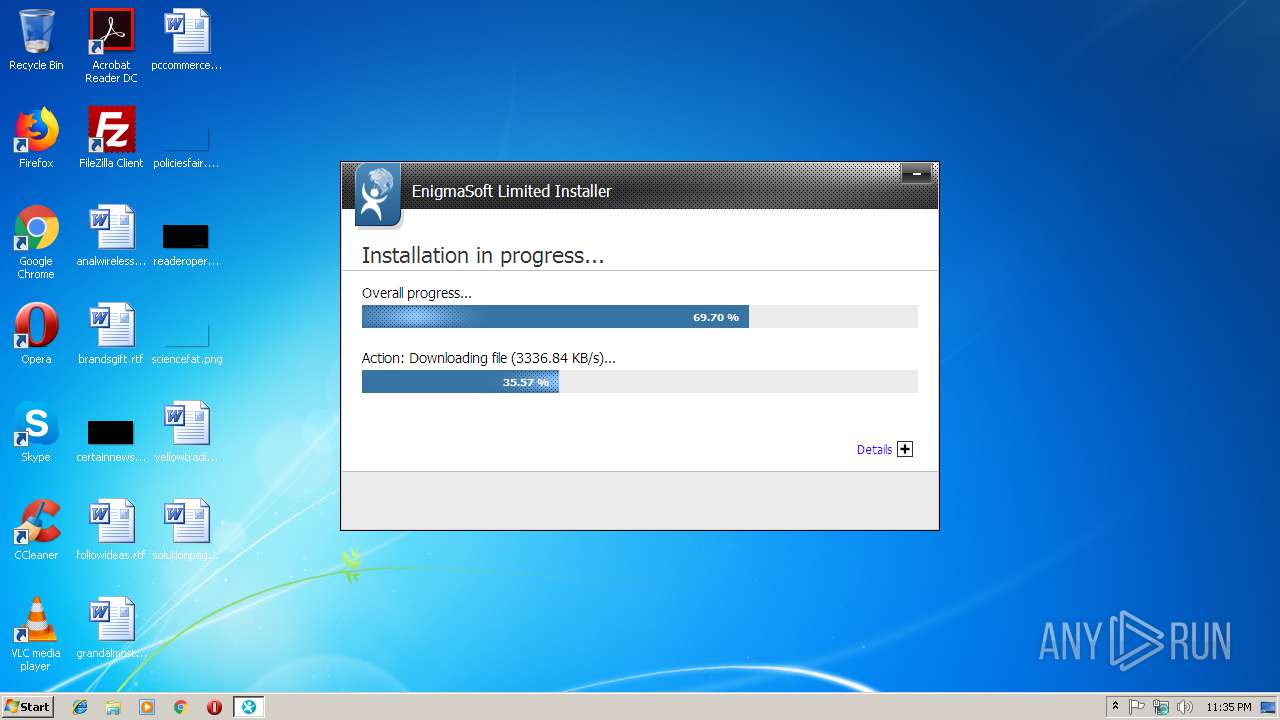Image resolution: width=1280 pixels, height=720 pixels.
Task: Select Firefox desktop shortcut
Action: [36, 138]
